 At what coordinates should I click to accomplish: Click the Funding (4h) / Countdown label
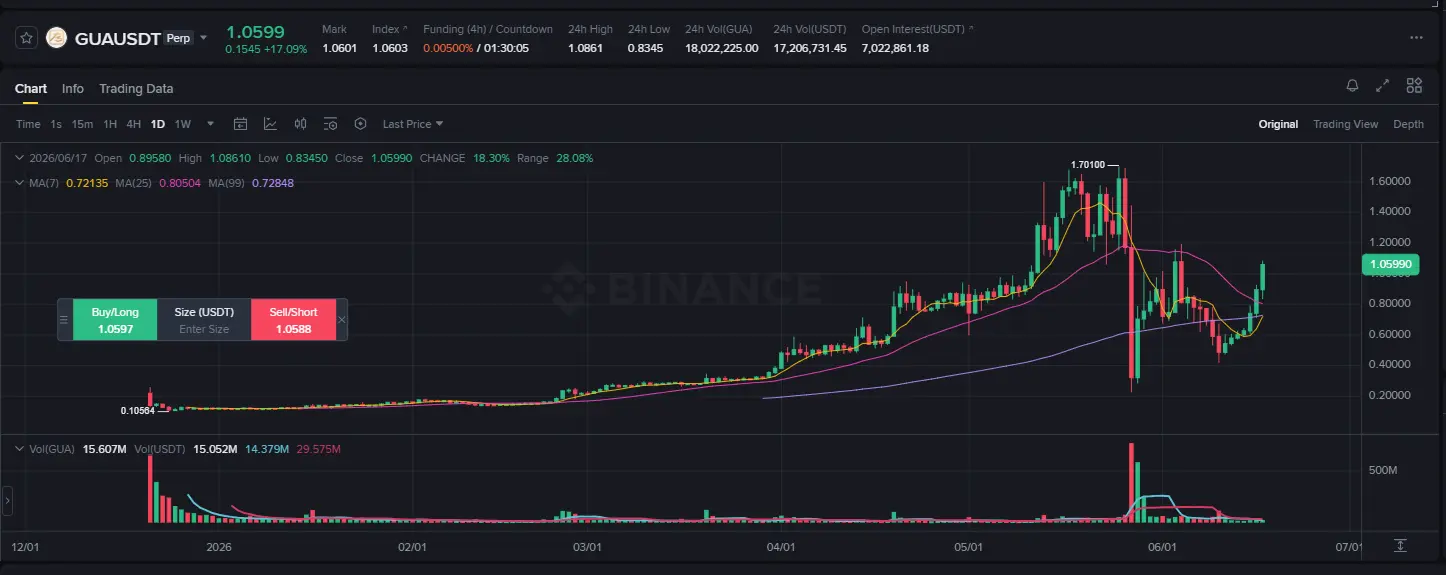(x=488, y=29)
